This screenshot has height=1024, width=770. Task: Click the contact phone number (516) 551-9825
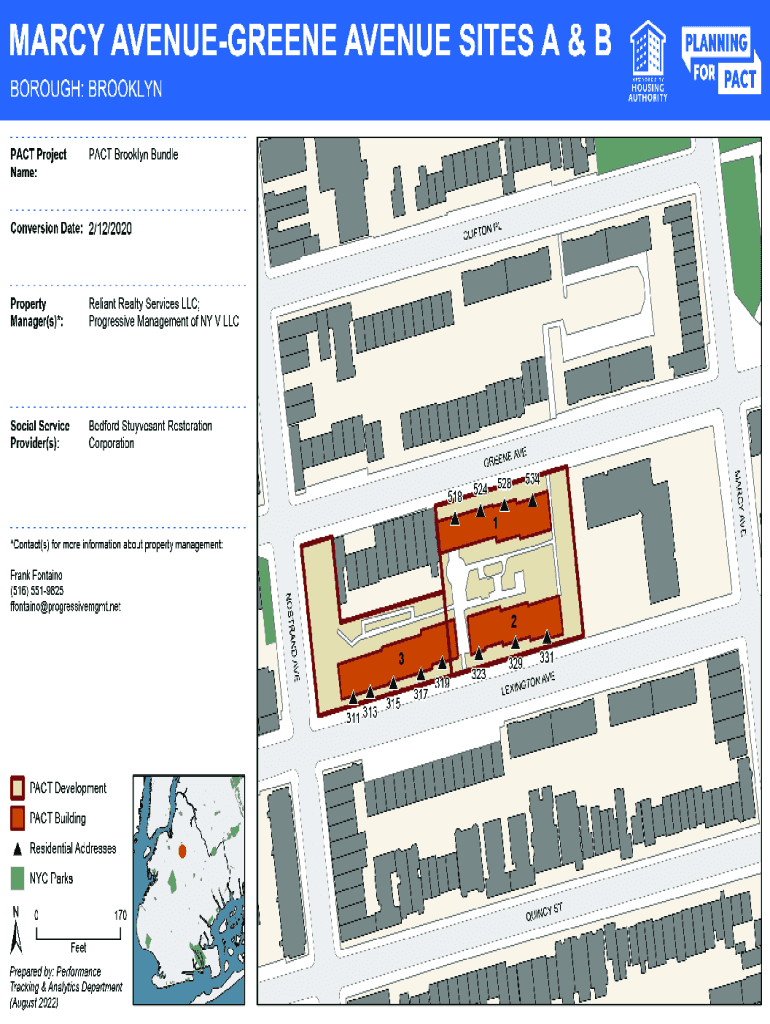[37, 591]
